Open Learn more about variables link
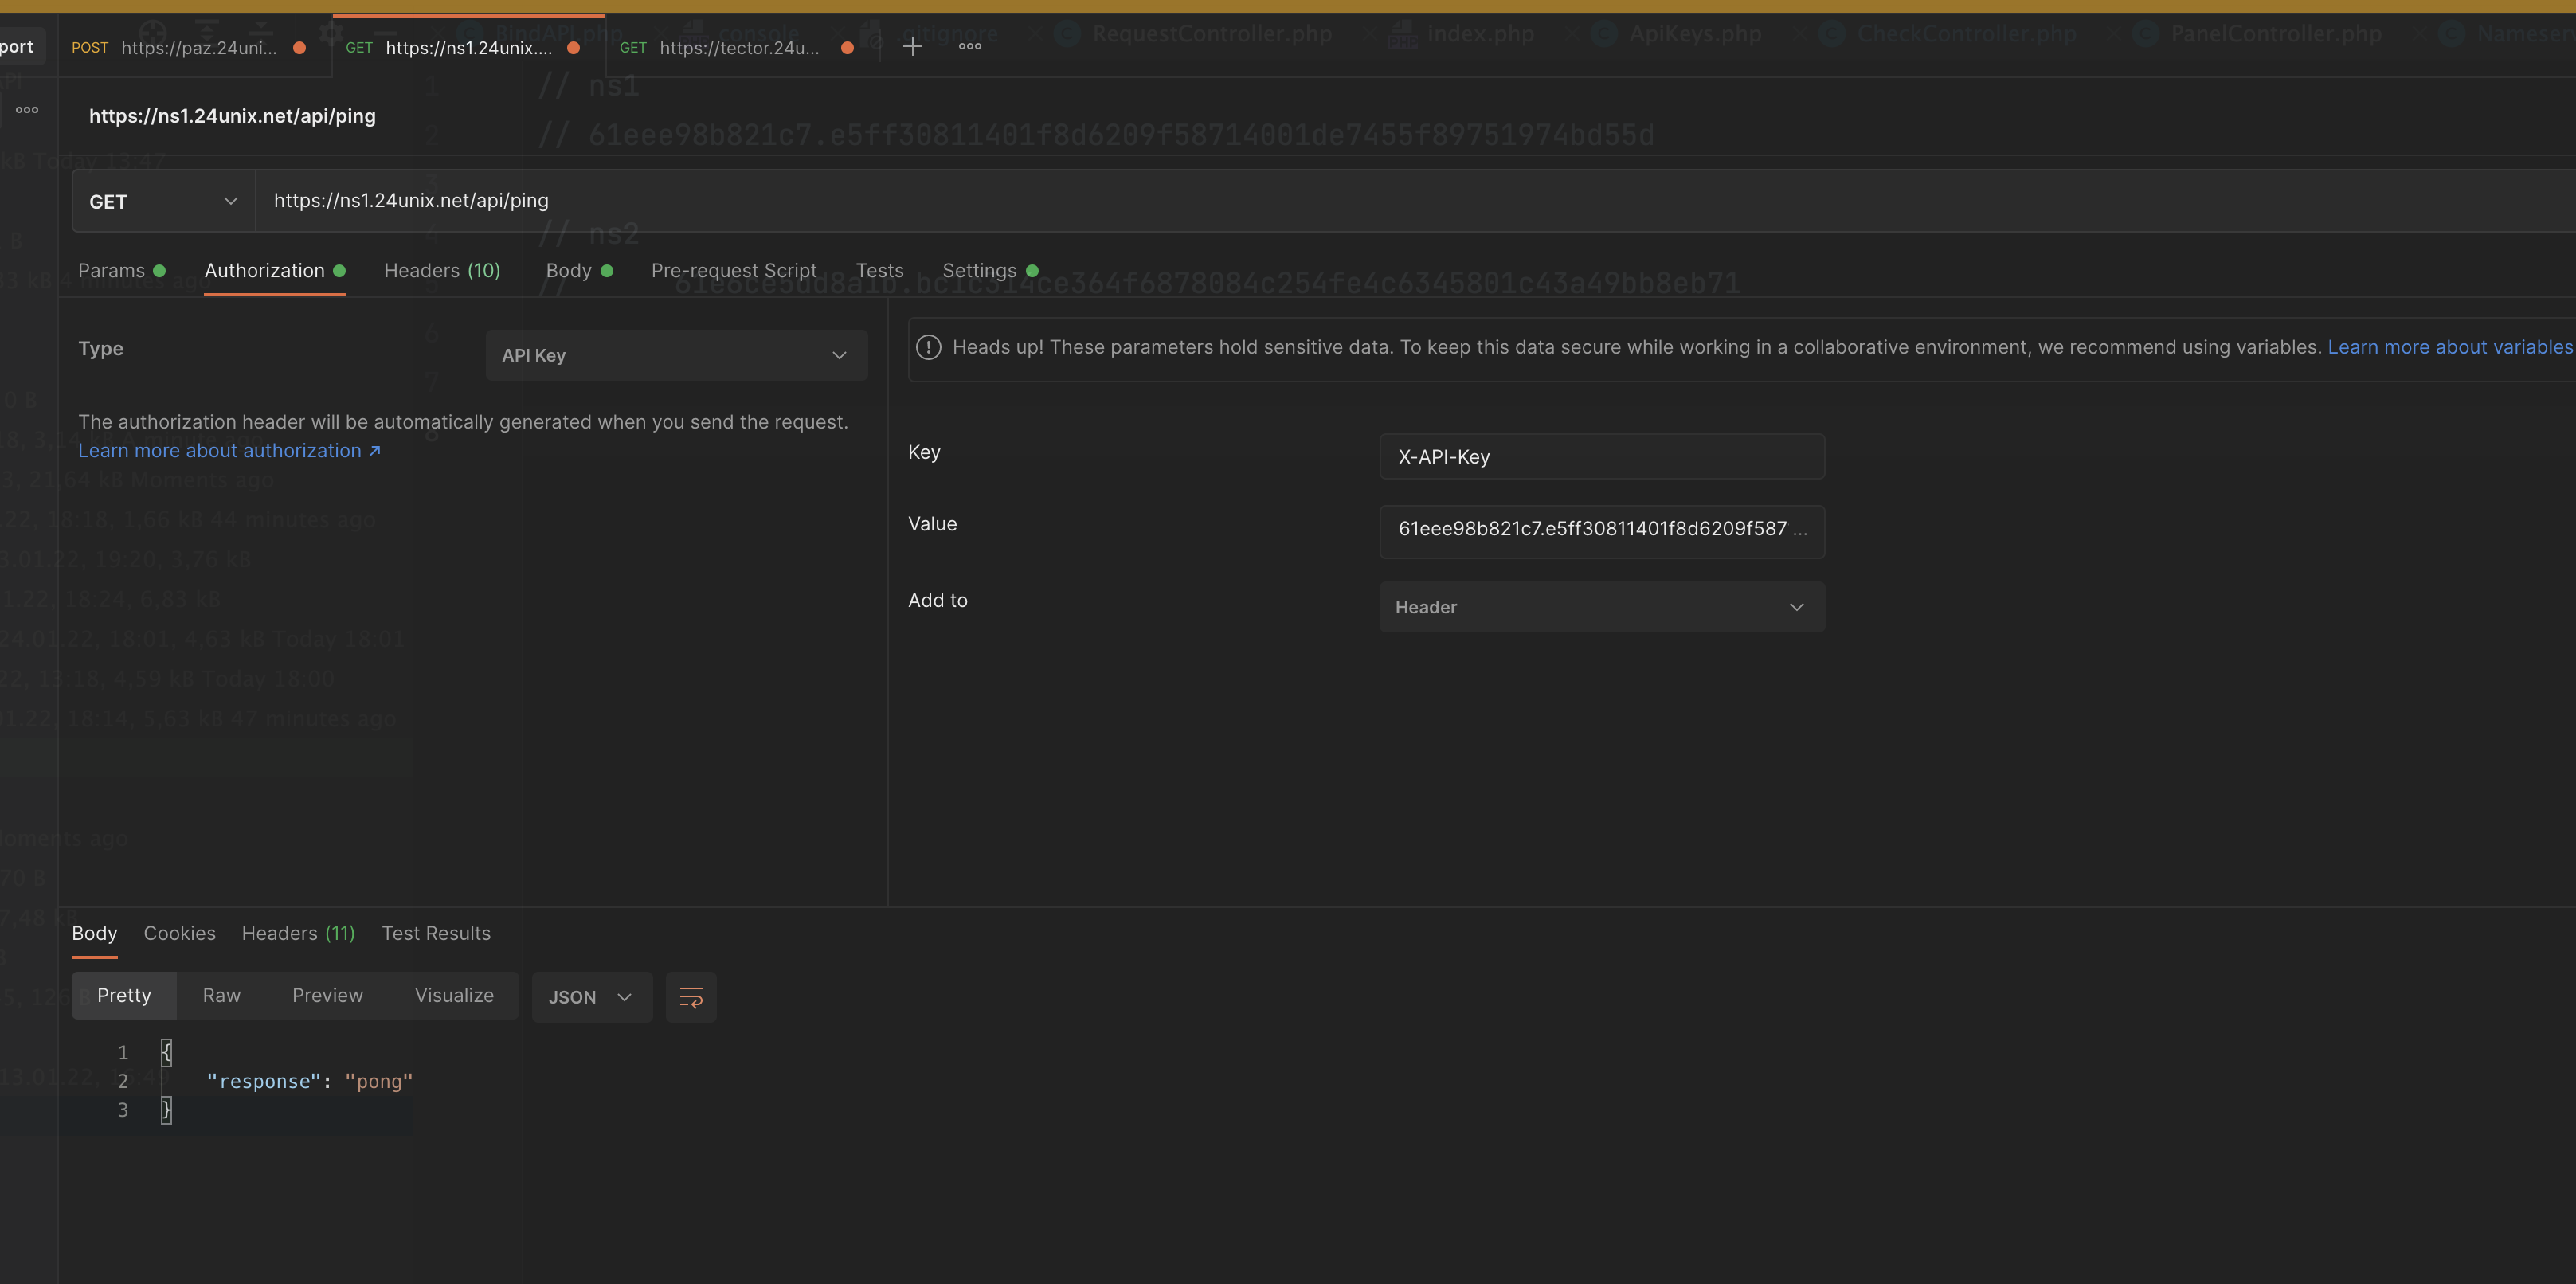Image resolution: width=2576 pixels, height=1284 pixels. coord(2448,347)
